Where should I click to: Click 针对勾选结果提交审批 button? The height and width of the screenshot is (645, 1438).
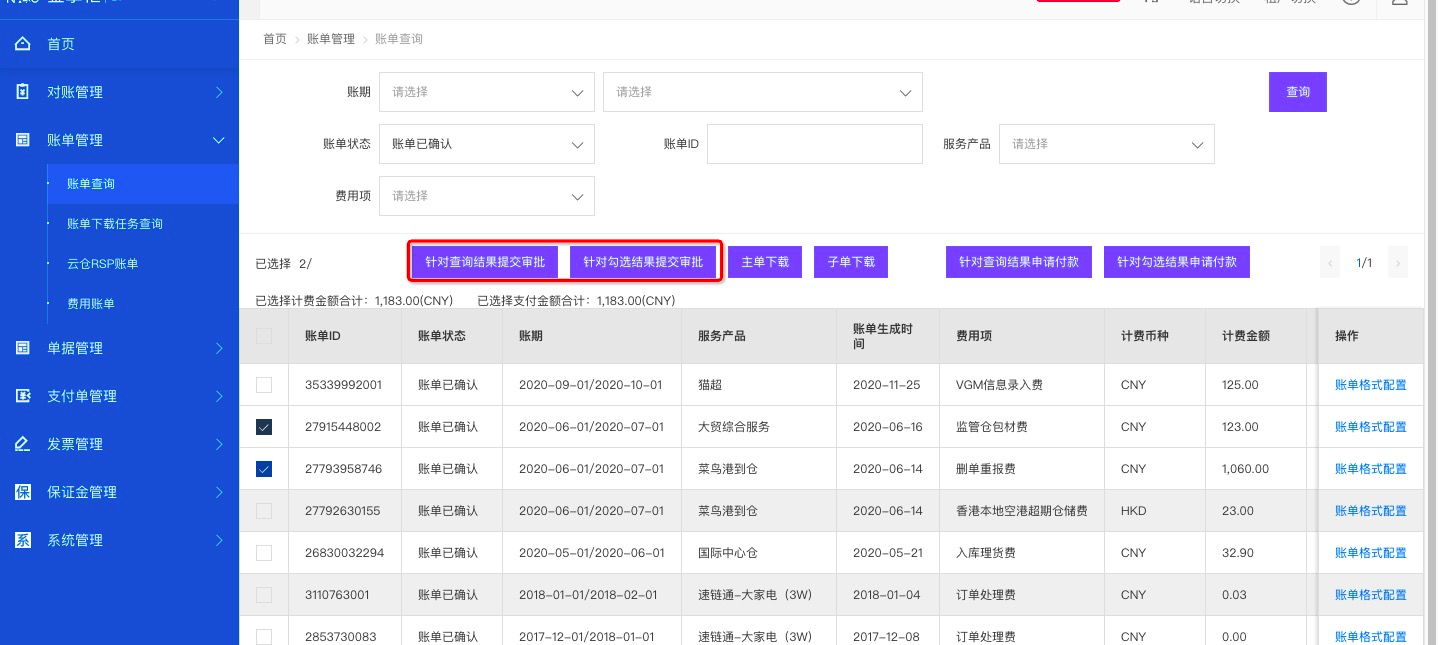[x=643, y=262]
